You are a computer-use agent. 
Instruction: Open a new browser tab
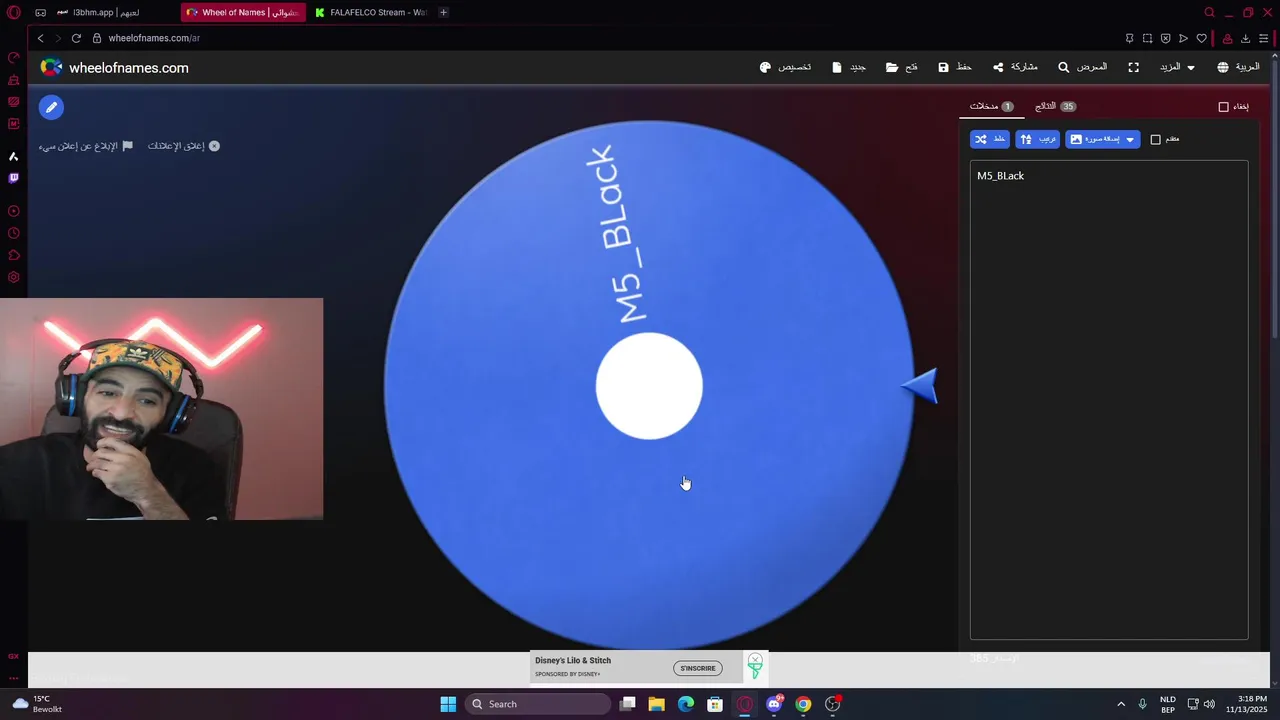[443, 12]
